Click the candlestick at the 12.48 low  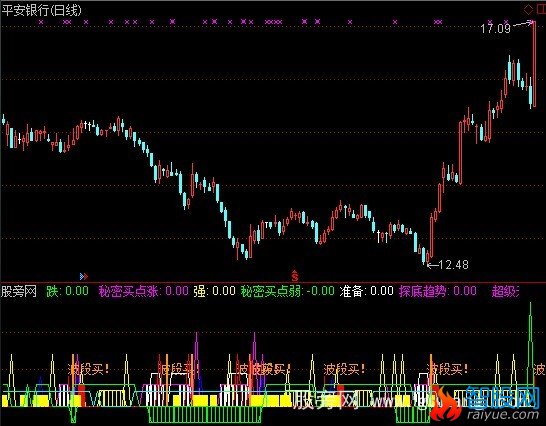click(428, 259)
